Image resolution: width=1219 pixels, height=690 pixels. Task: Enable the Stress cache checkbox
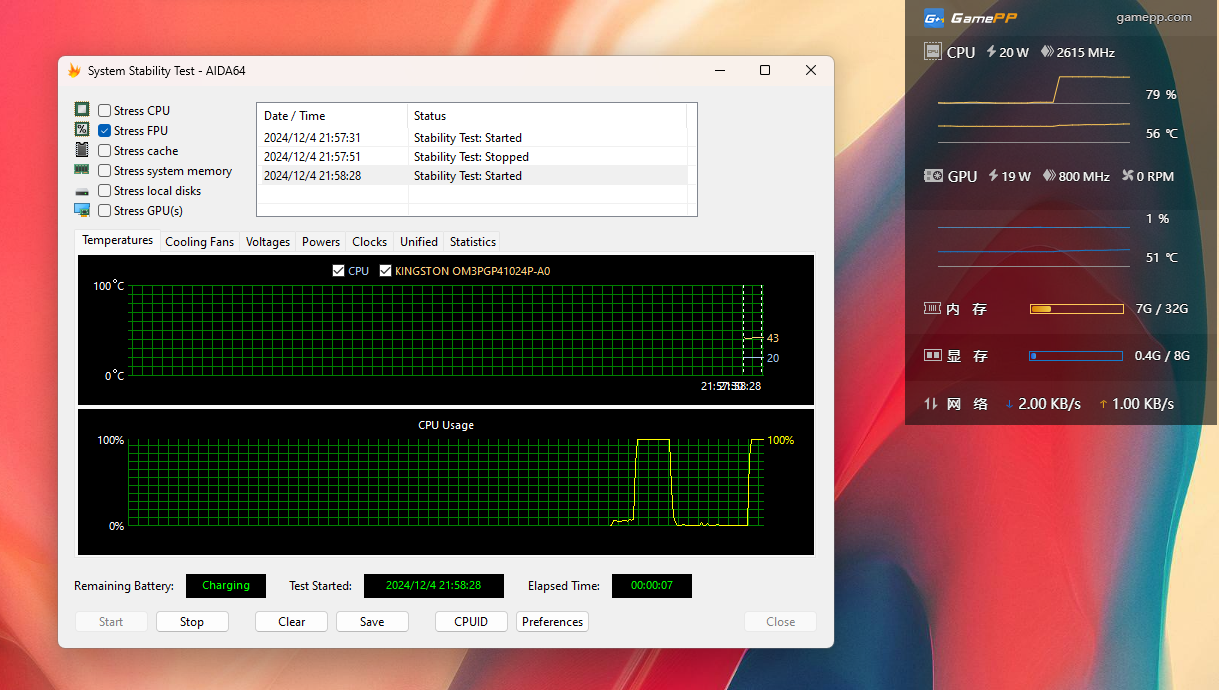pyautogui.click(x=105, y=151)
